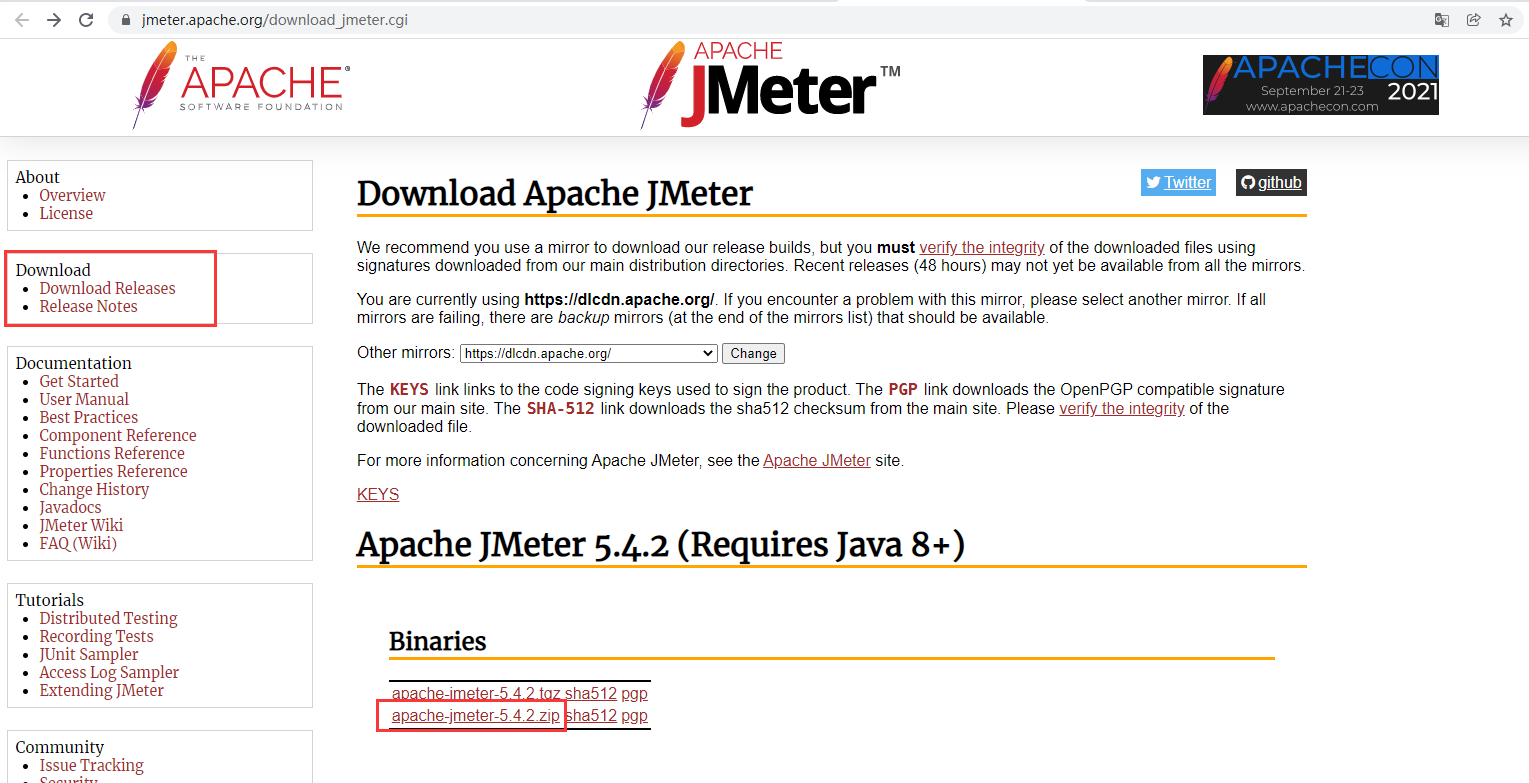Click 'verify the integrity' link after 'Please'
Screen dimensions: 1529x783
(x=1122, y=408)
